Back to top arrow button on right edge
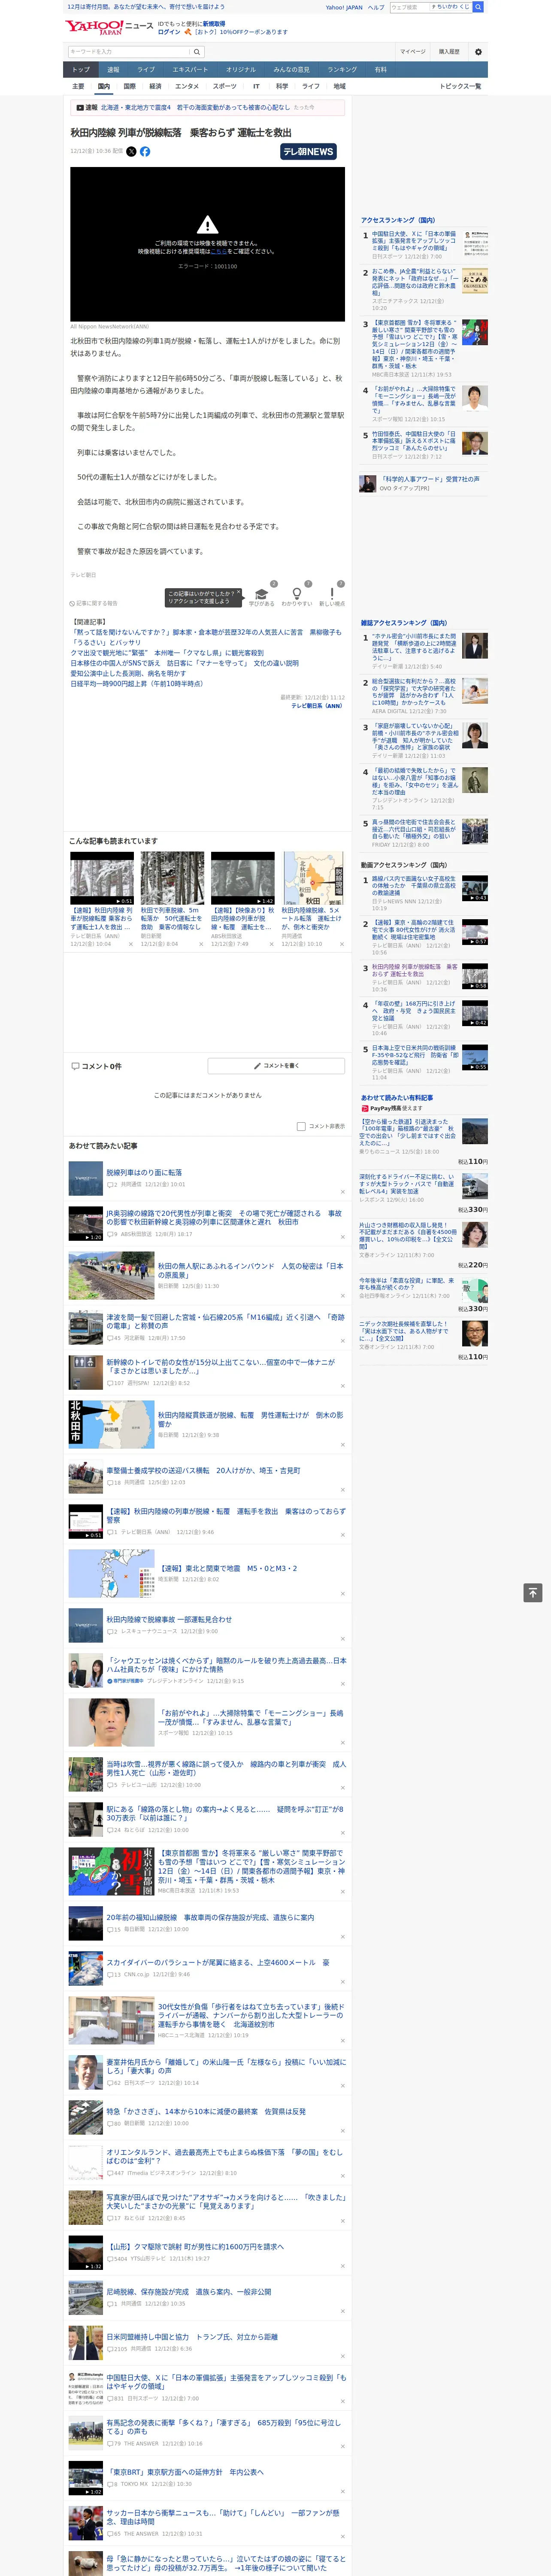 pyautogui.click(x=533, y=1593)
